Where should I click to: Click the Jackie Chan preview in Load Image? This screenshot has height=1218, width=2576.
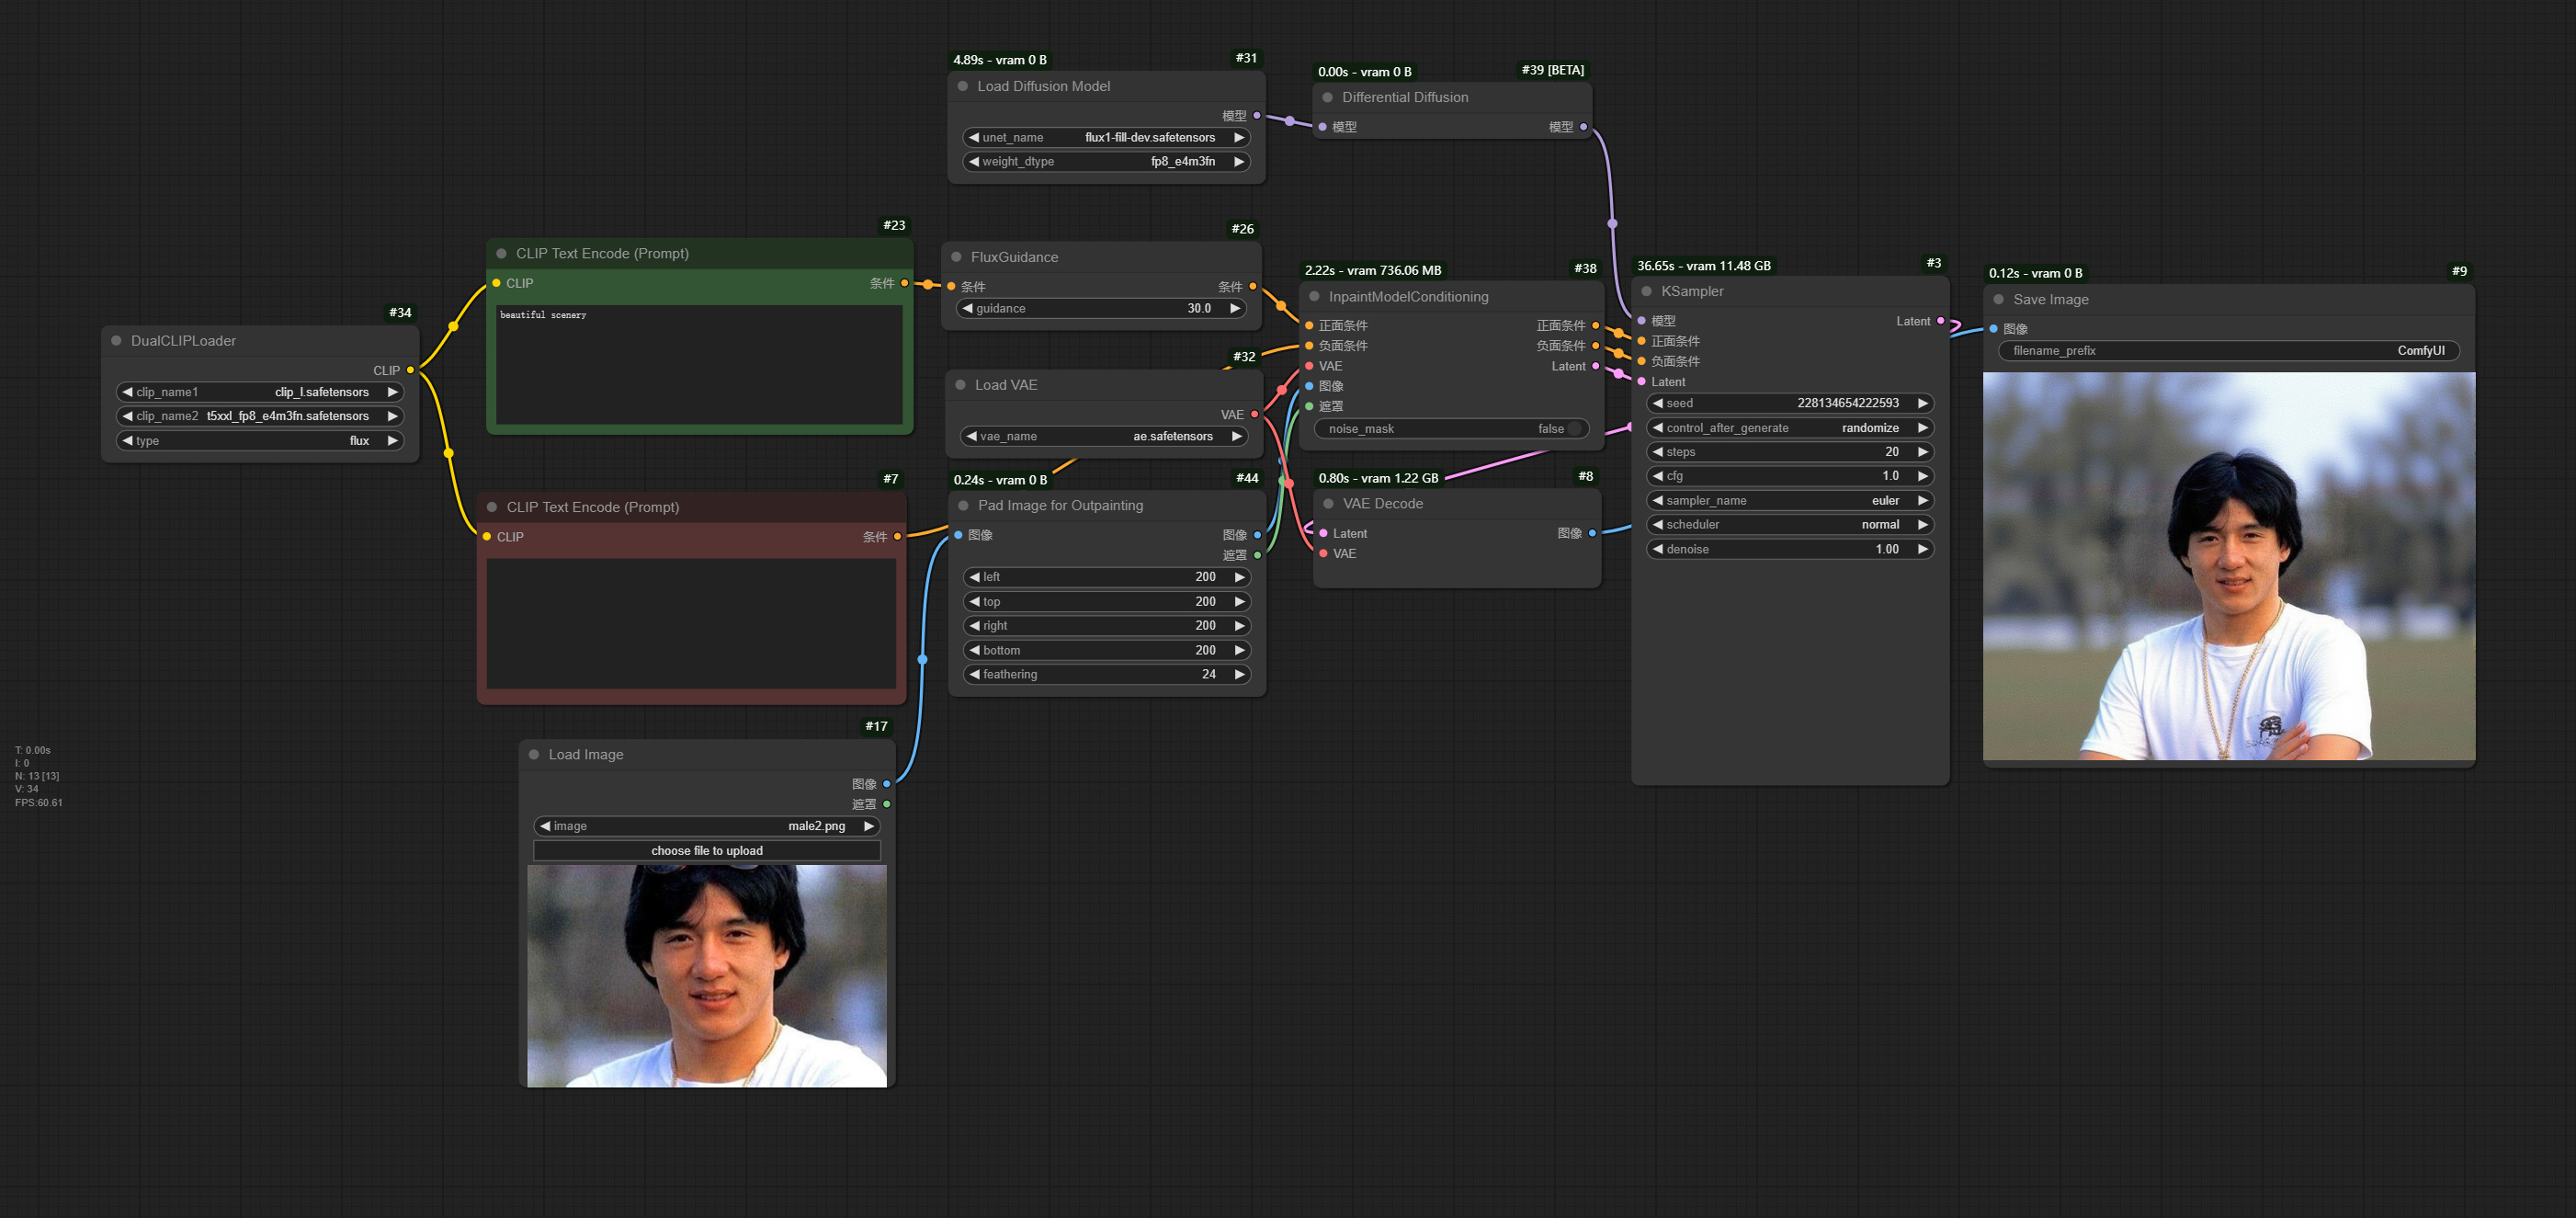pos(707,975)
